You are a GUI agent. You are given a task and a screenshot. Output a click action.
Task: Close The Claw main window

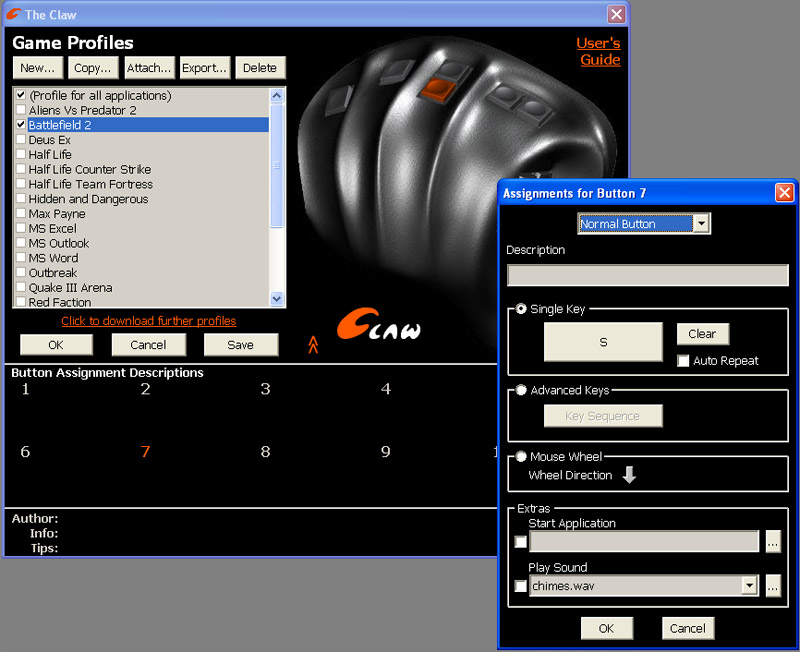616,14
